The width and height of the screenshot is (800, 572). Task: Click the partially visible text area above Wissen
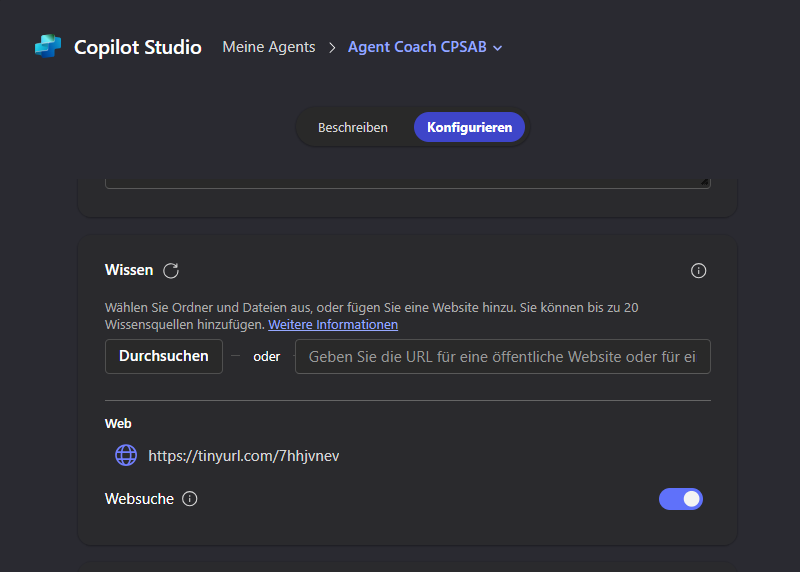[x=408, y=183]
